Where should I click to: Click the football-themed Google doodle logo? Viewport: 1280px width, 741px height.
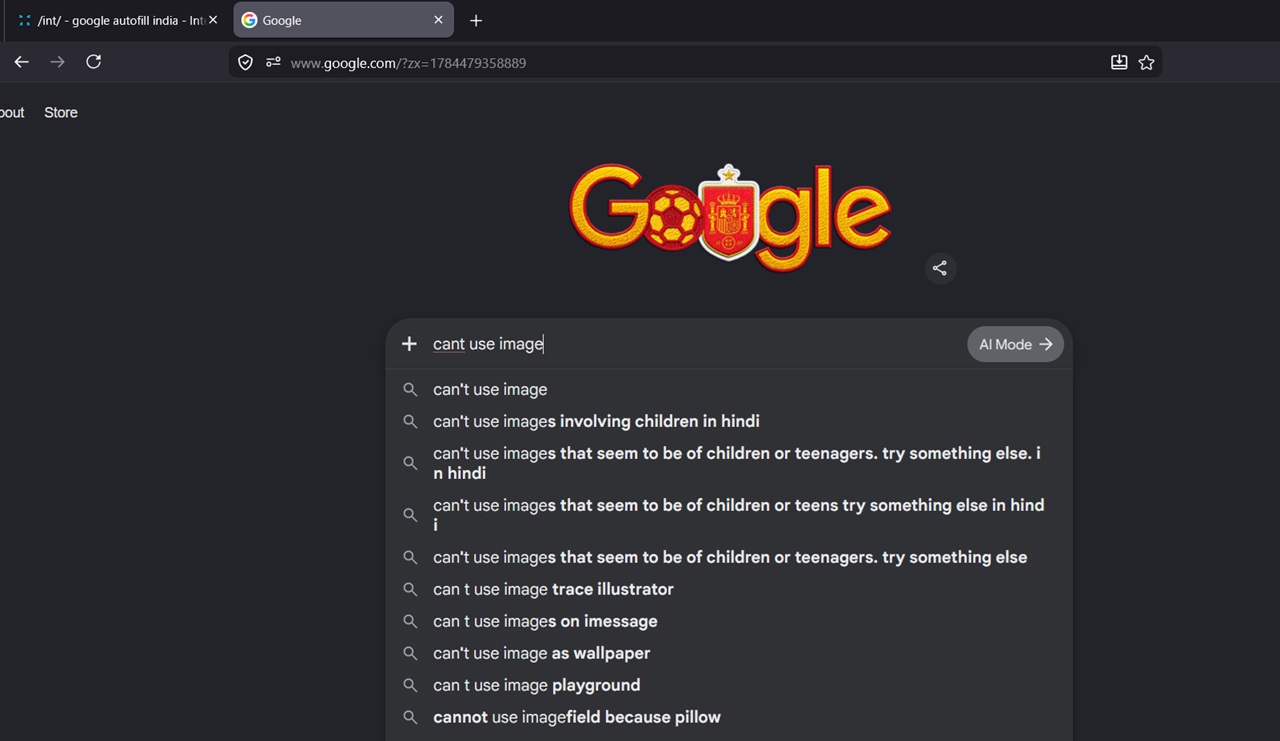click(730, 216)
